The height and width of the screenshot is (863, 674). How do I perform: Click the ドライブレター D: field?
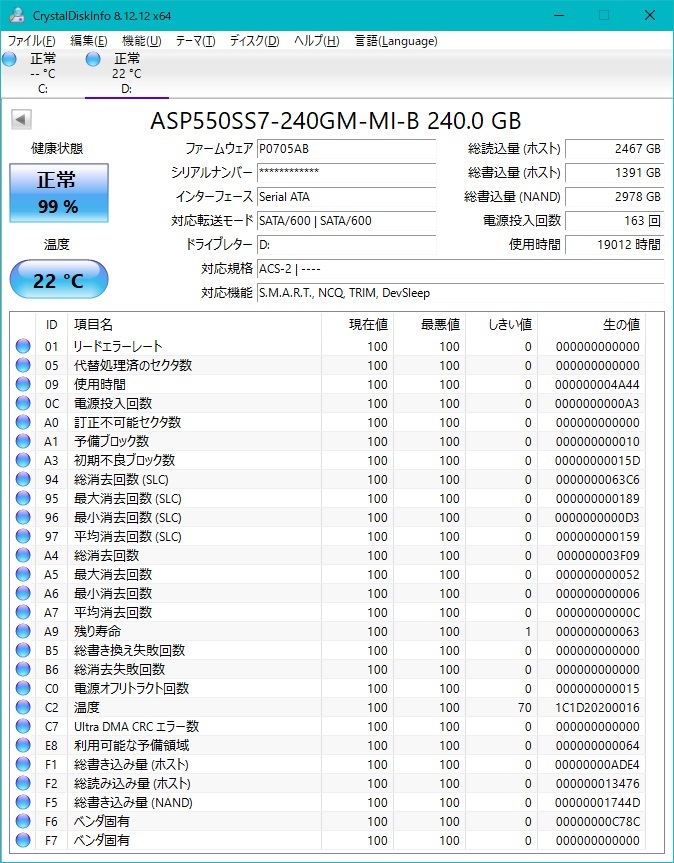346,244
